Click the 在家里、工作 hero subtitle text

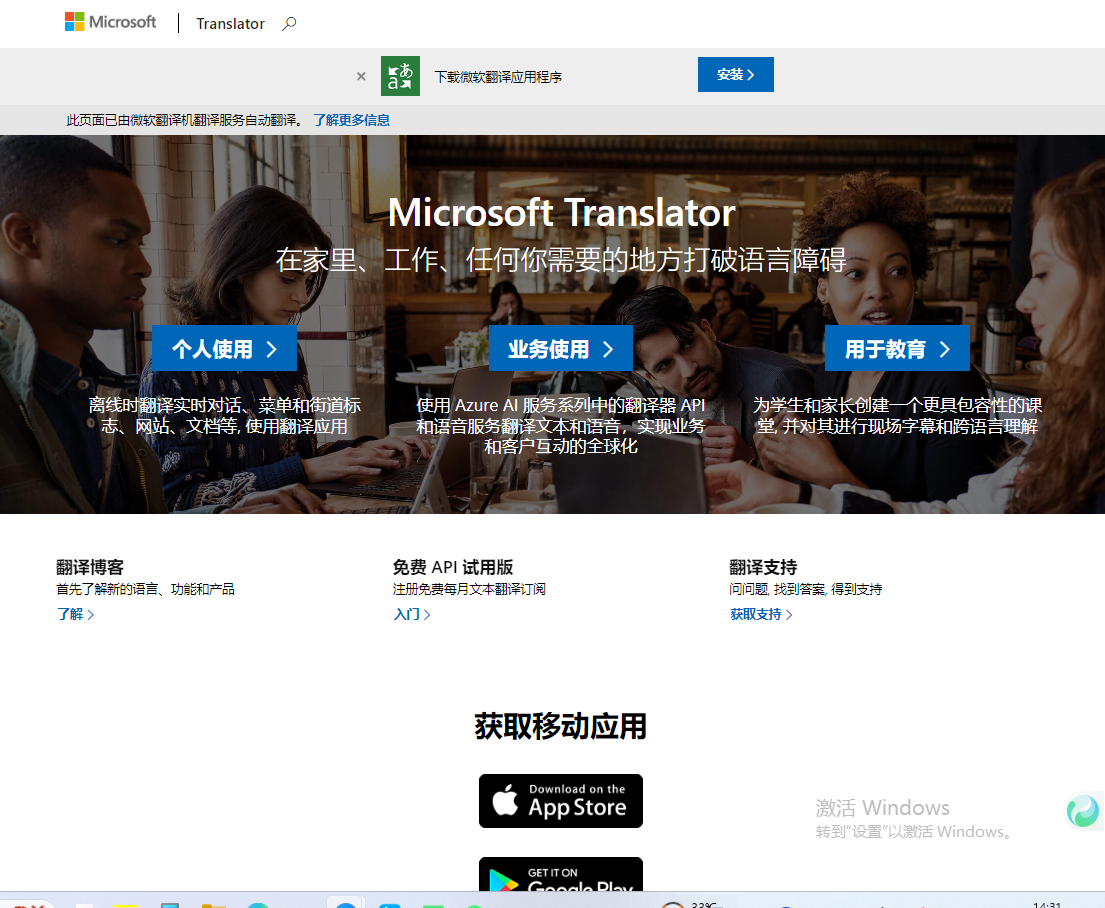561,260
